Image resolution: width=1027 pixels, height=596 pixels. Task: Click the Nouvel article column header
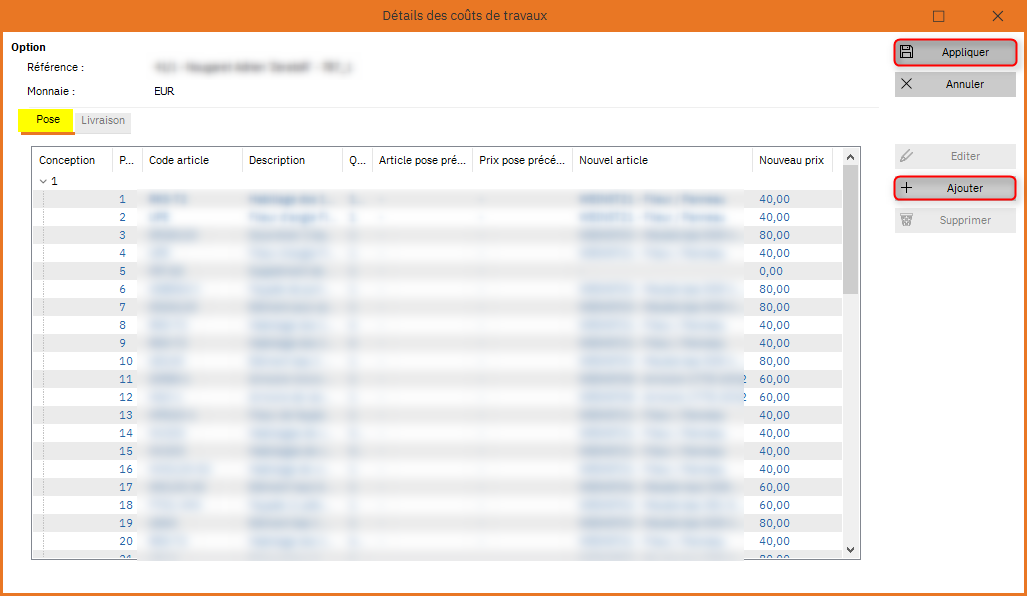pyautogui.click(x=662, y=160)
